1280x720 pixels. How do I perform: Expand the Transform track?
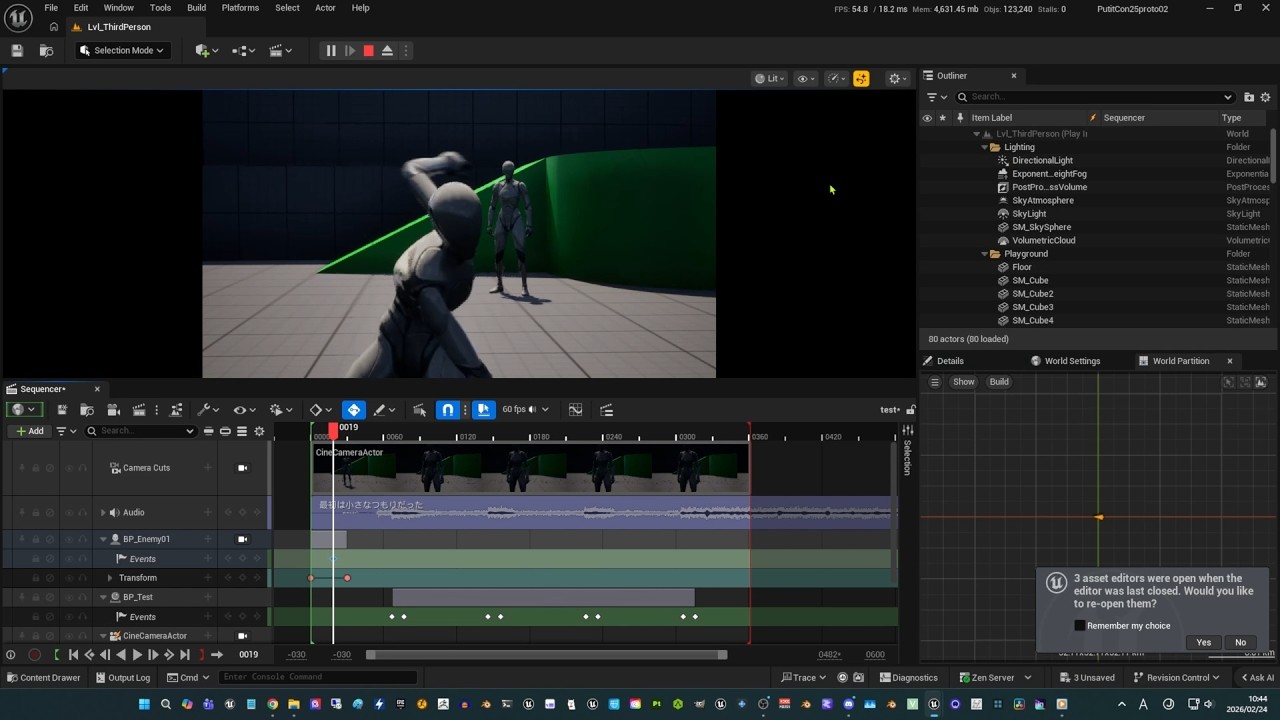pyautogui.click(x=110, y=578)
